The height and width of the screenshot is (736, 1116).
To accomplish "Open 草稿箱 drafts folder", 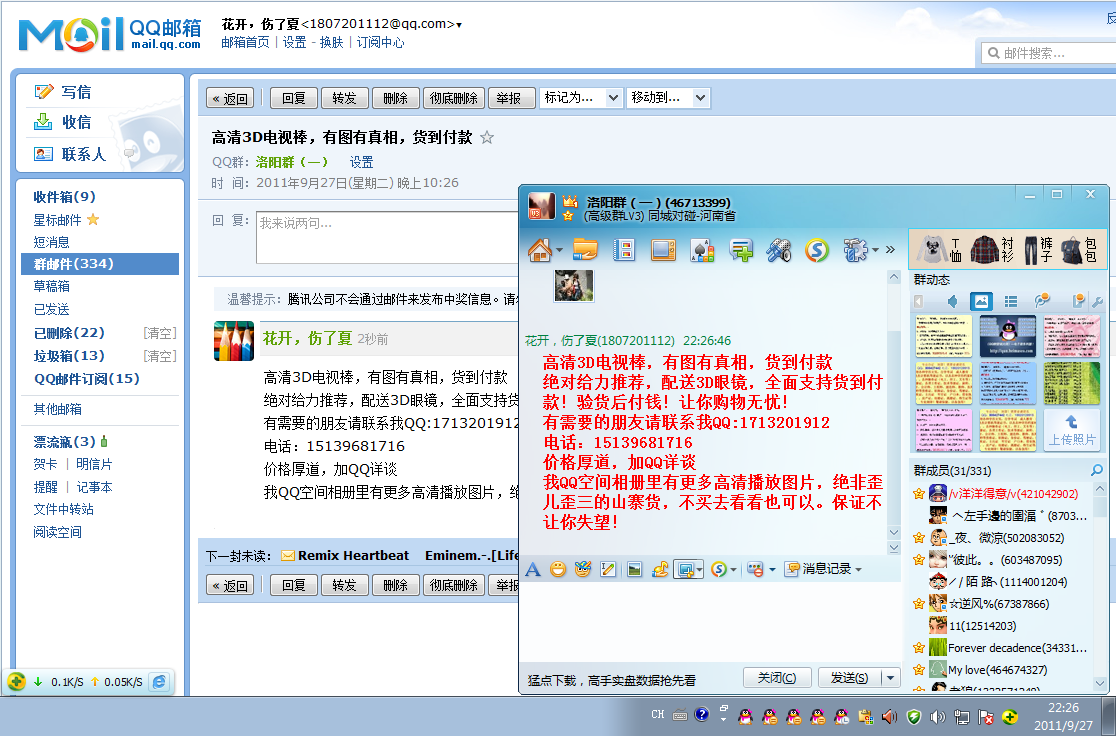I will click(x=51, y=286).
